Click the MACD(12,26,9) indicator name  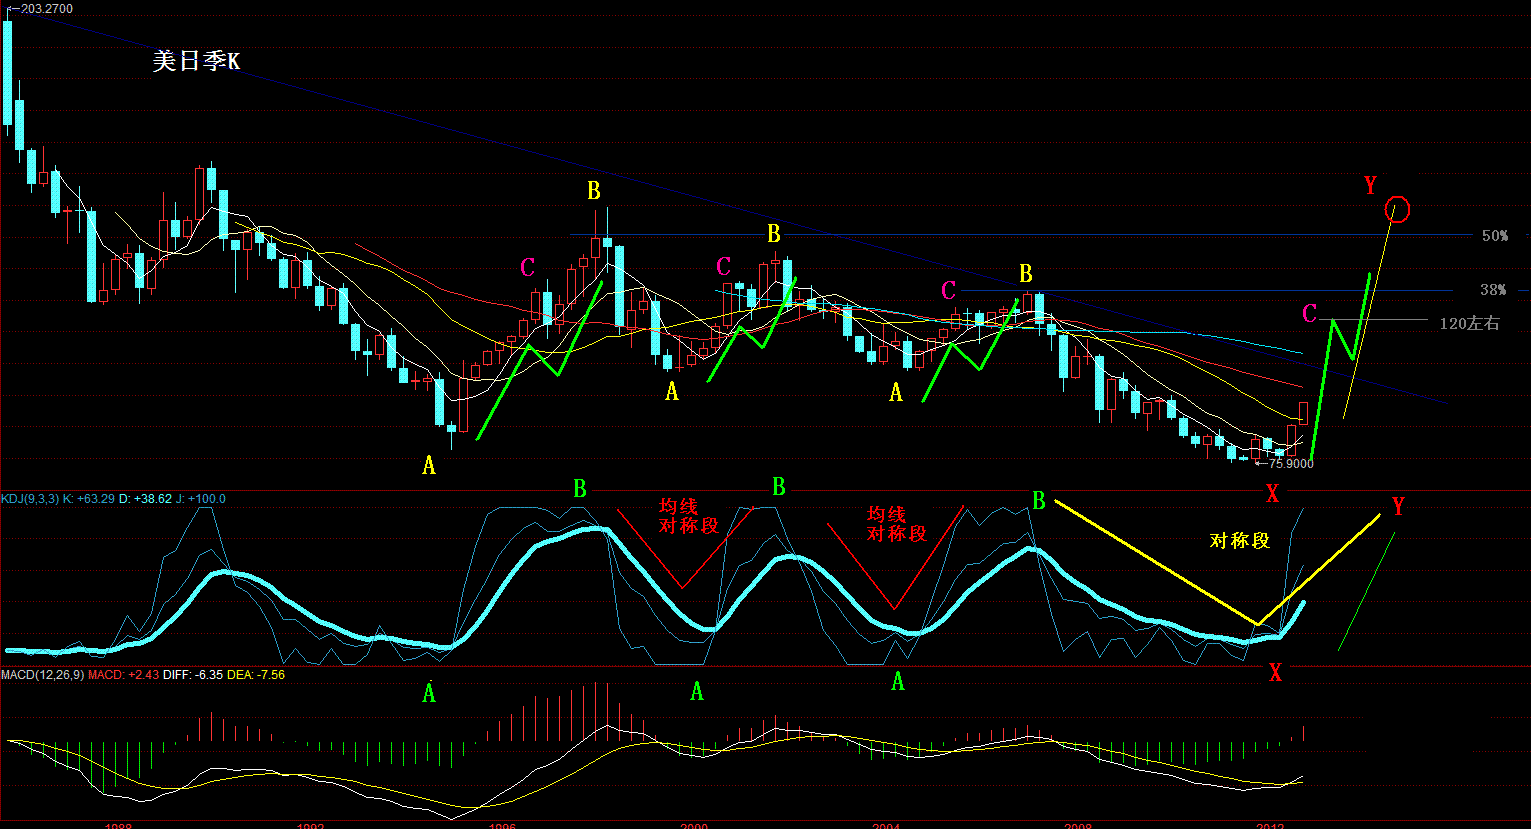(43, 675)
